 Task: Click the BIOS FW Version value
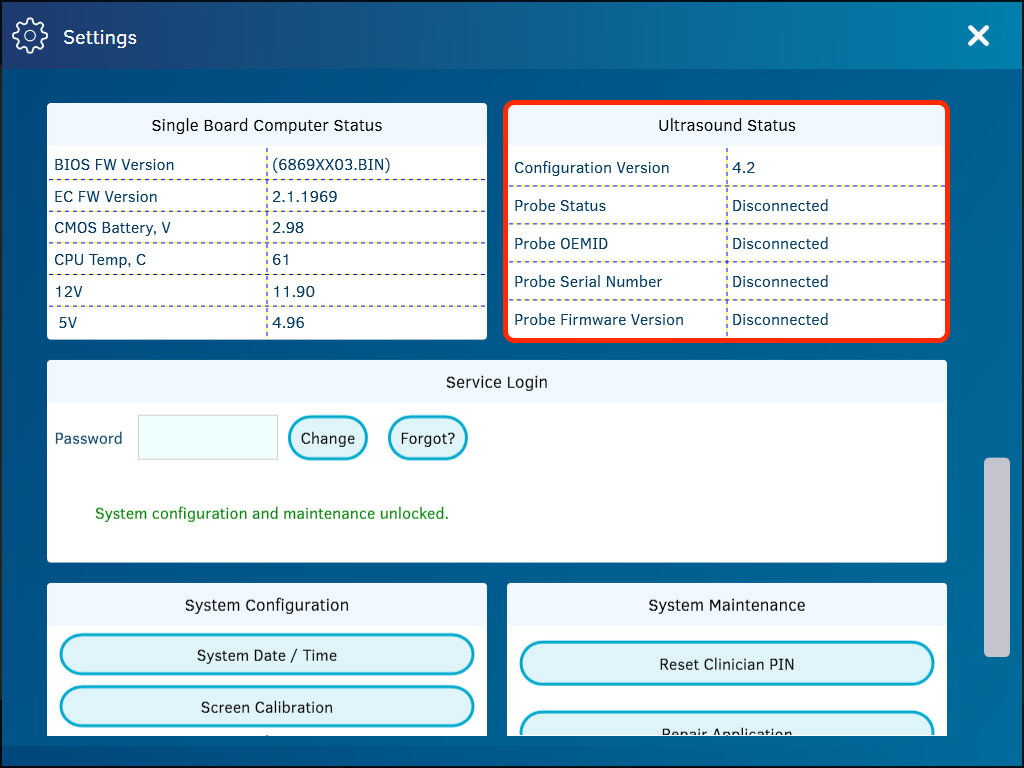pyautogui.click(x=331, y=165)
